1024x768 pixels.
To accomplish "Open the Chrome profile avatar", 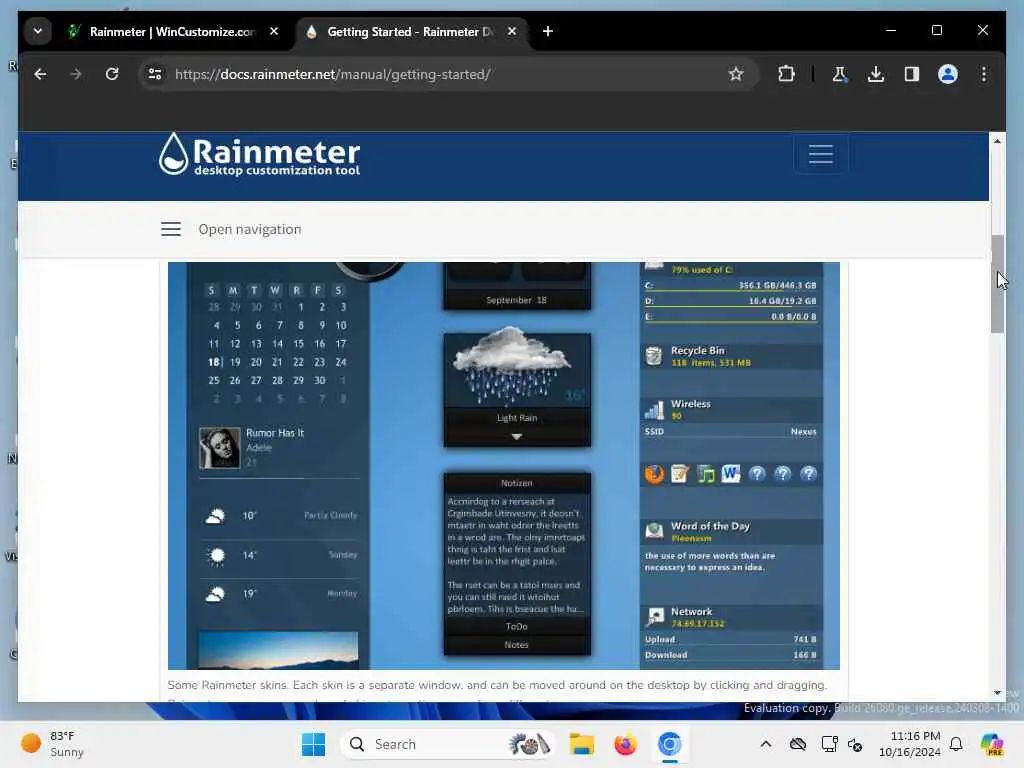I will 948,74.
